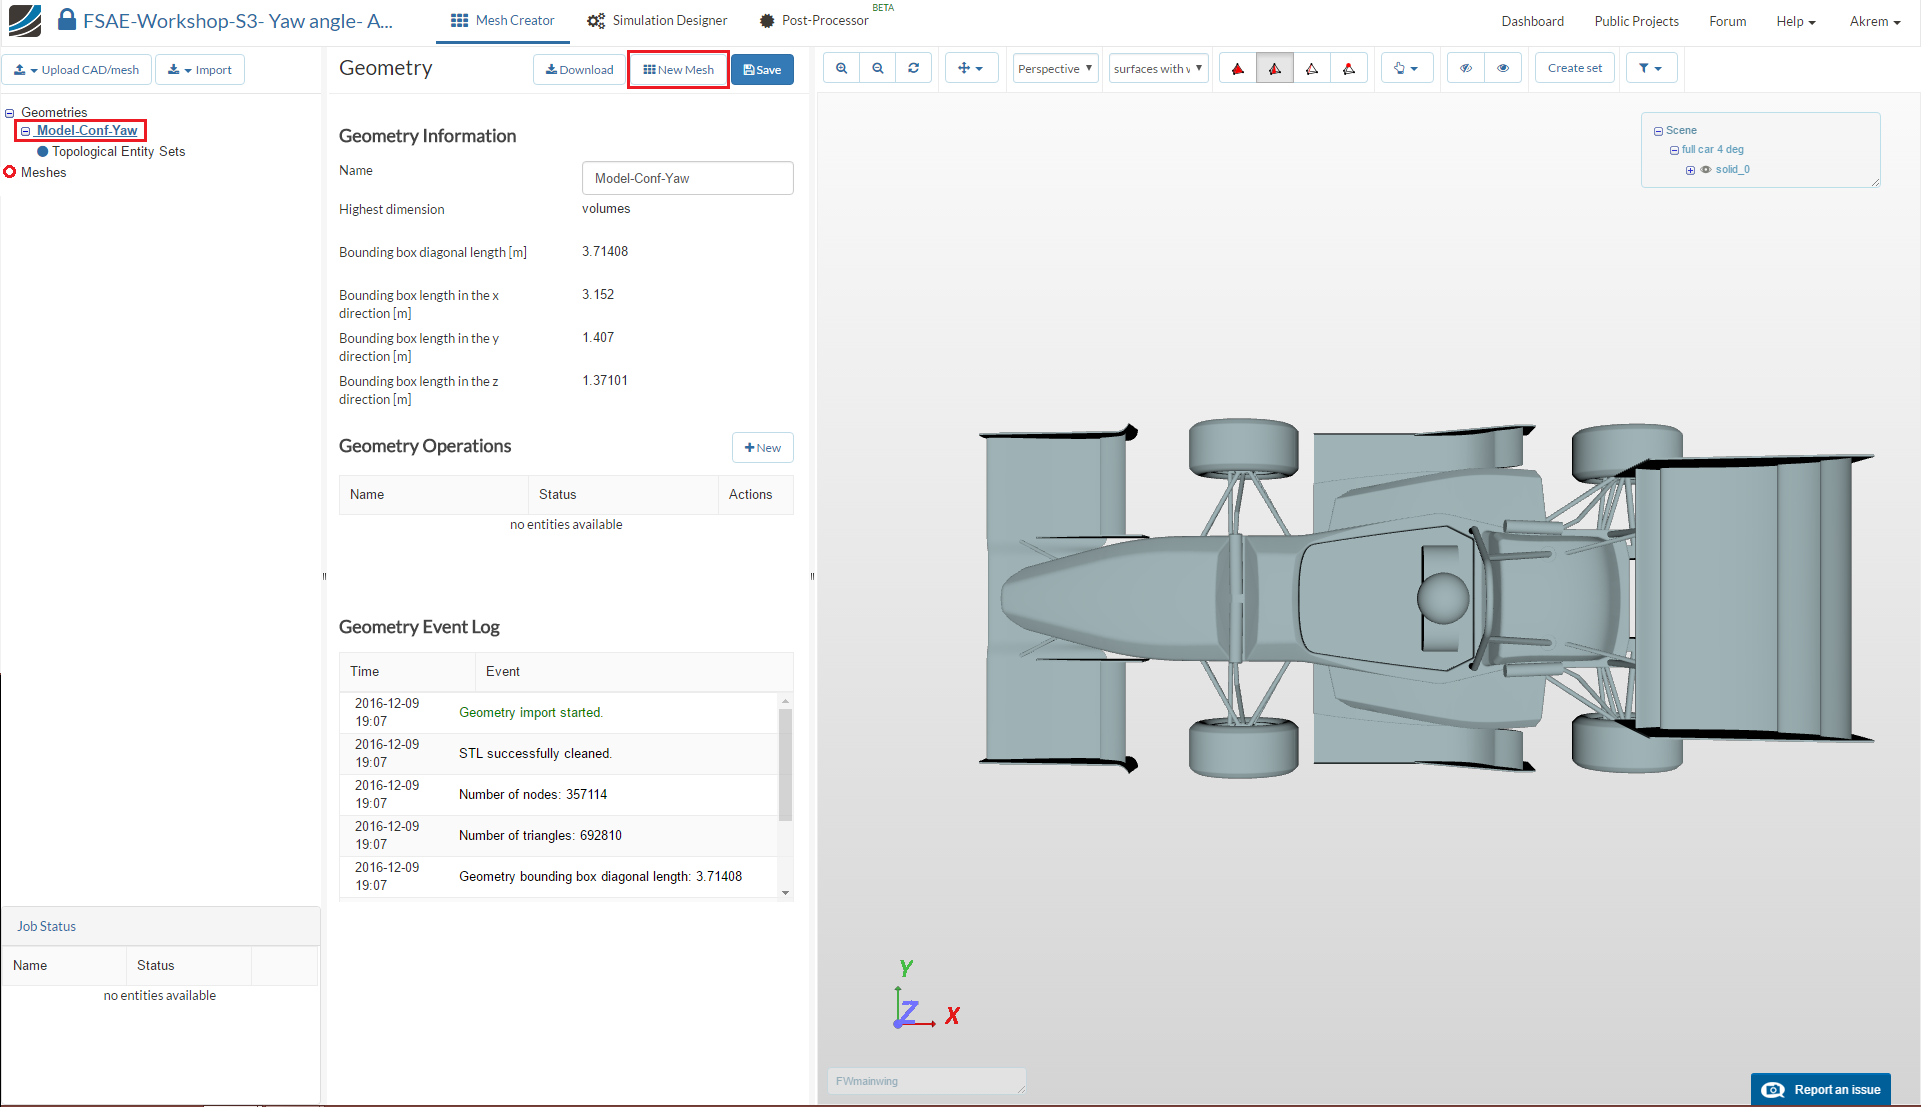
Task: Toggle surfaces with wireframe render mode
Action: (x=1274, y=69)
